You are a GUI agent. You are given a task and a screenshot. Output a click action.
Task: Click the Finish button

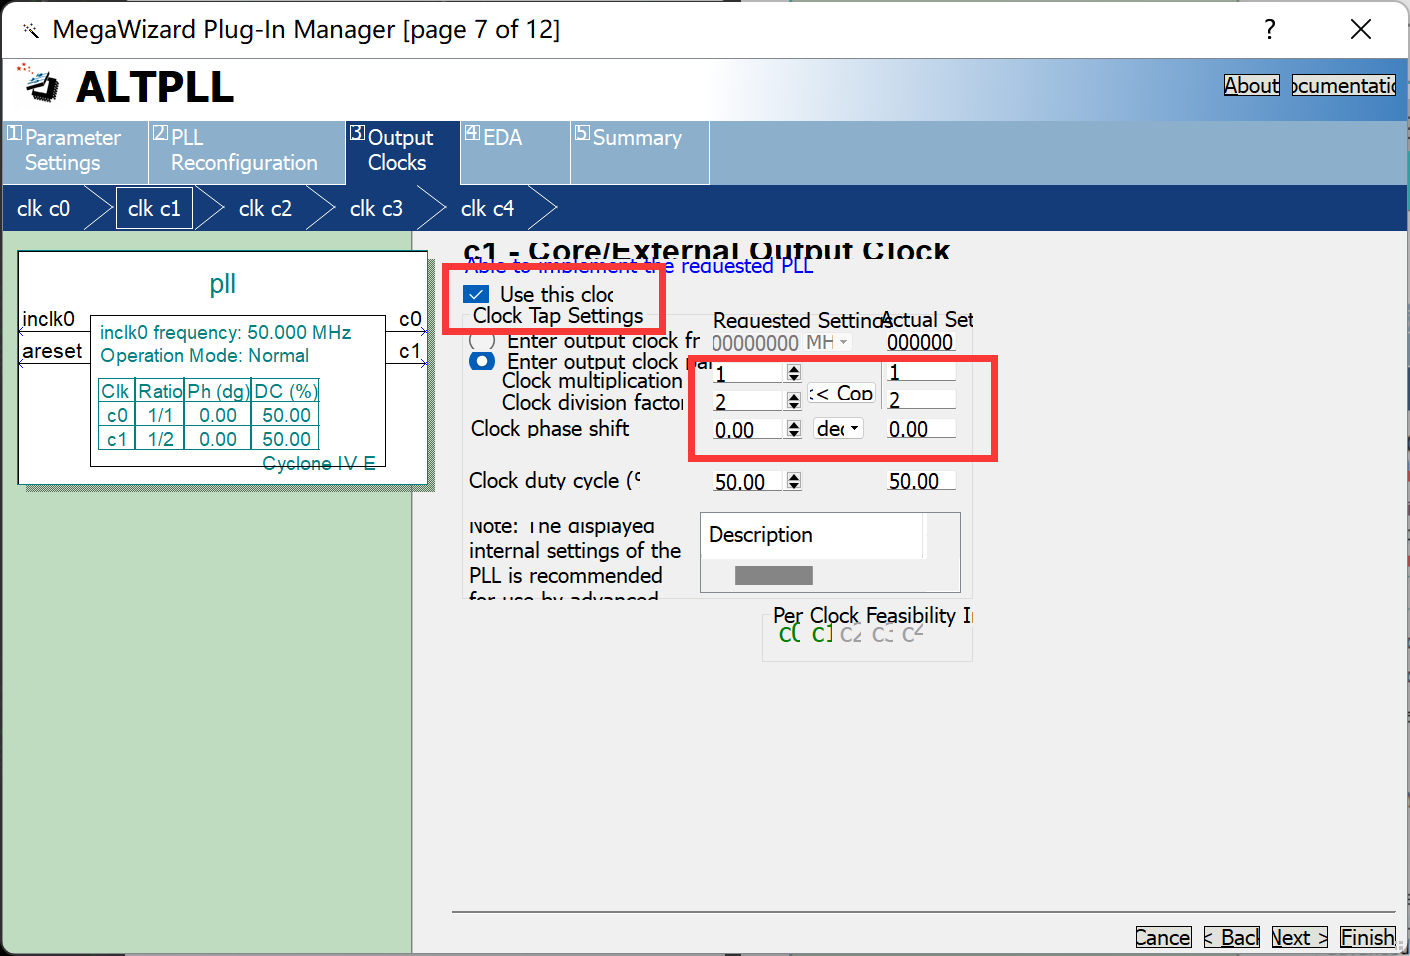point(1368,937)
